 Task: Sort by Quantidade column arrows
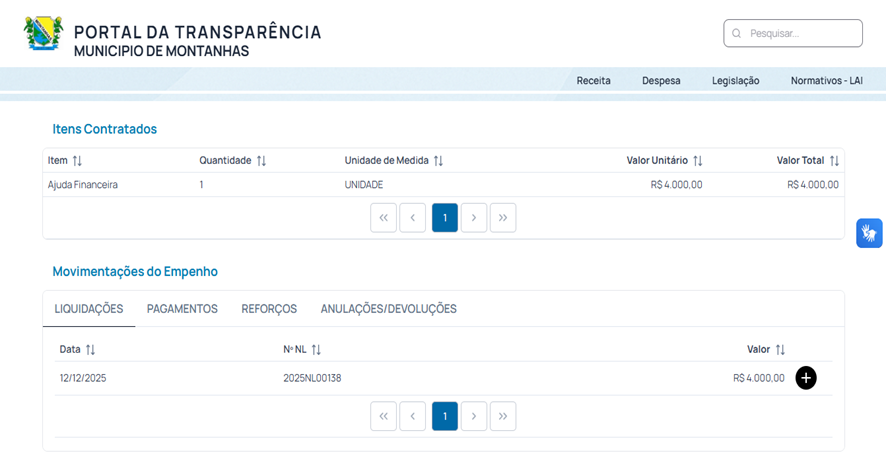click(x=261, y=161)
